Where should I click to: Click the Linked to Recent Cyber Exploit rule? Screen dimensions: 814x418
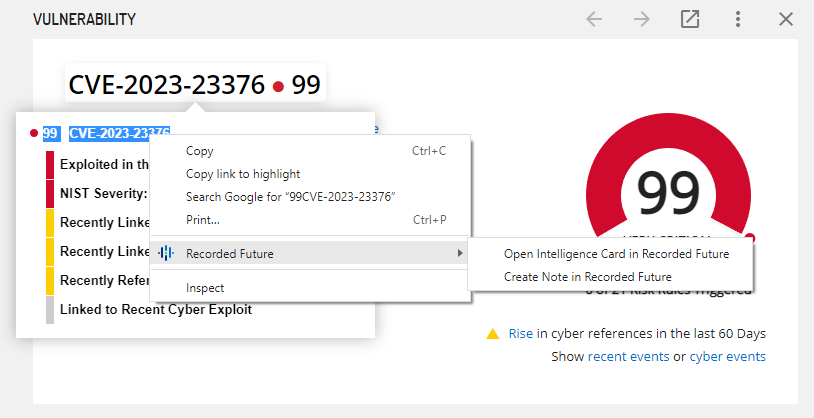tap(155, 309)
